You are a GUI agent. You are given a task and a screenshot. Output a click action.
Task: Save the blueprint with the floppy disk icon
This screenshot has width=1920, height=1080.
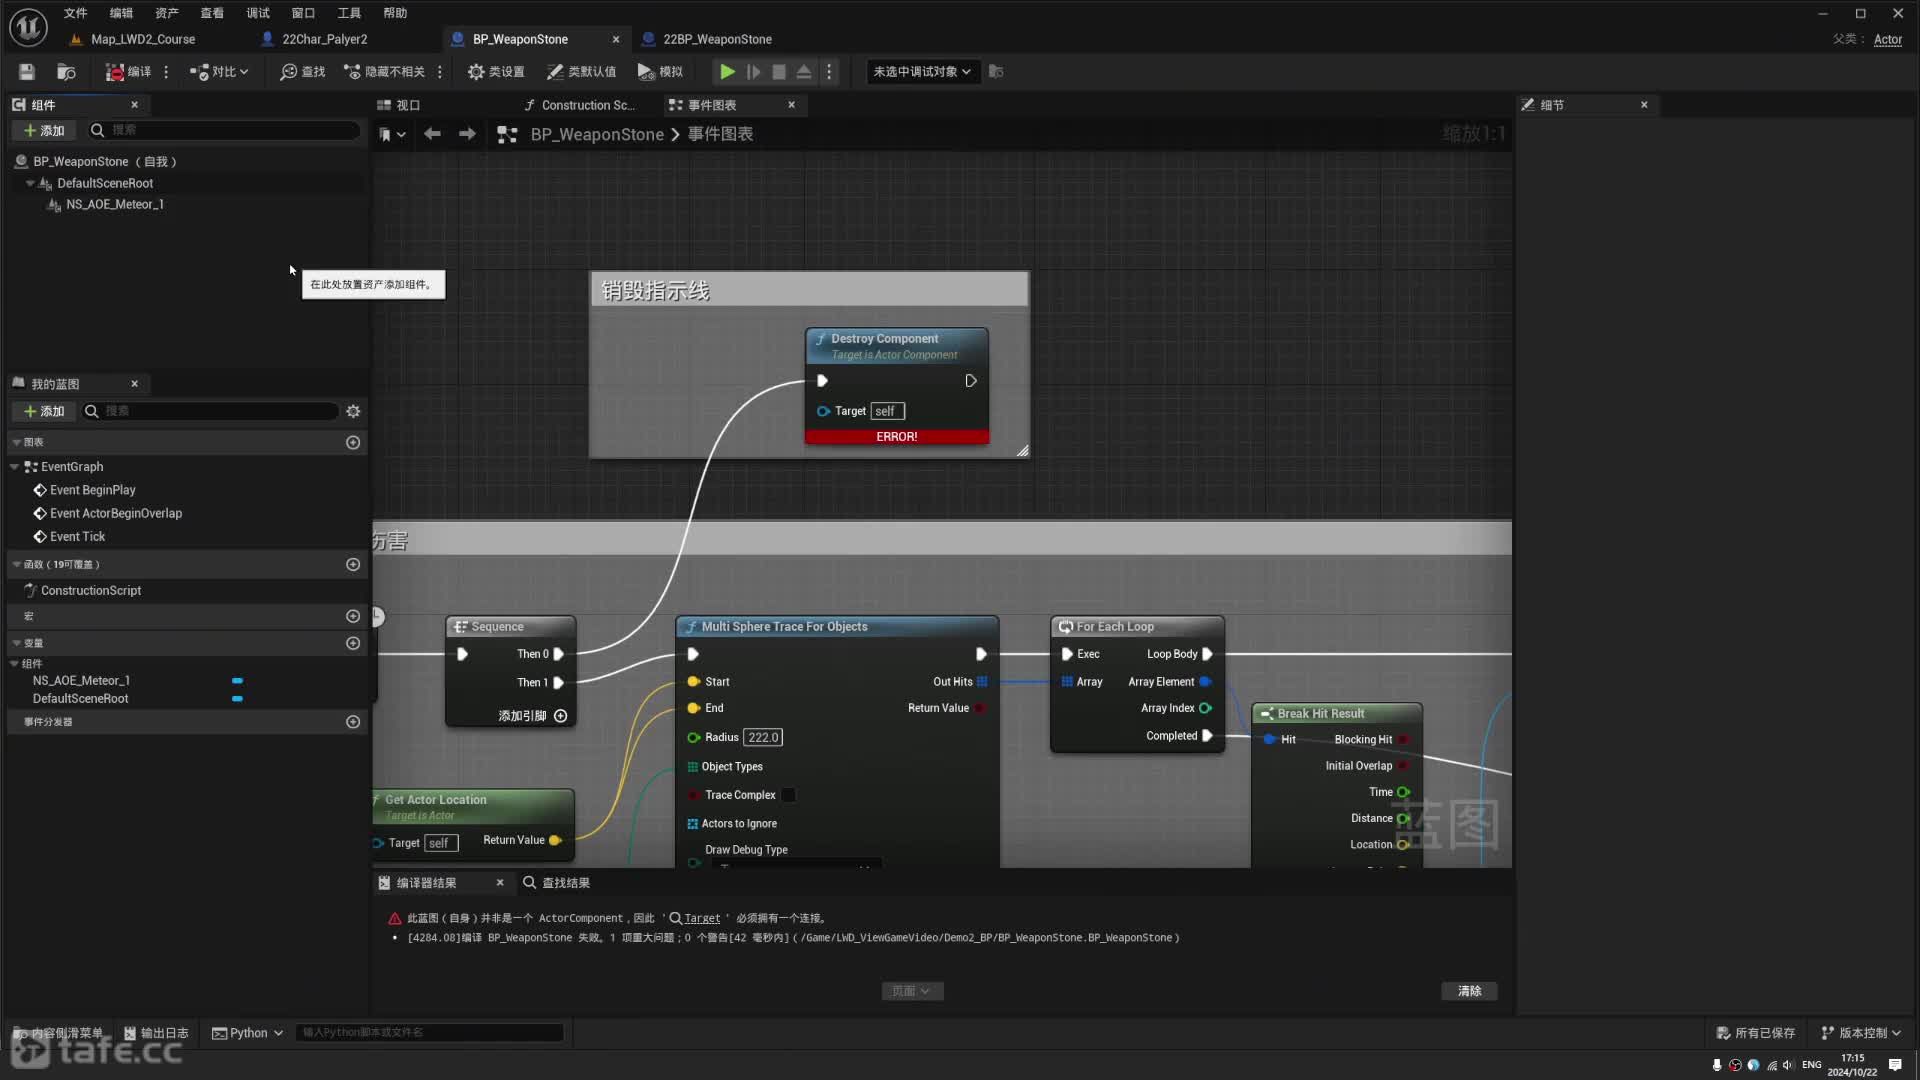click(27, 72)
